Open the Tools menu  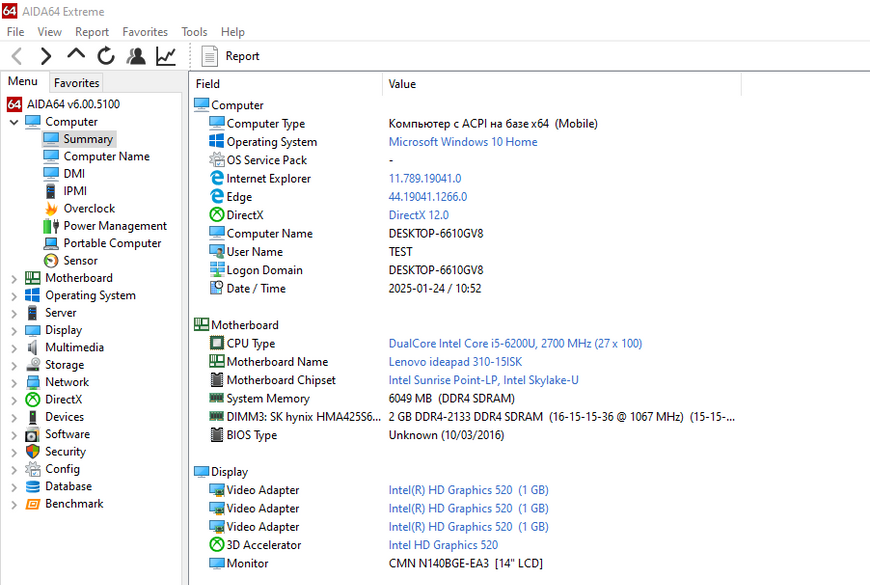pyautogui.click(x=194, y=32)
